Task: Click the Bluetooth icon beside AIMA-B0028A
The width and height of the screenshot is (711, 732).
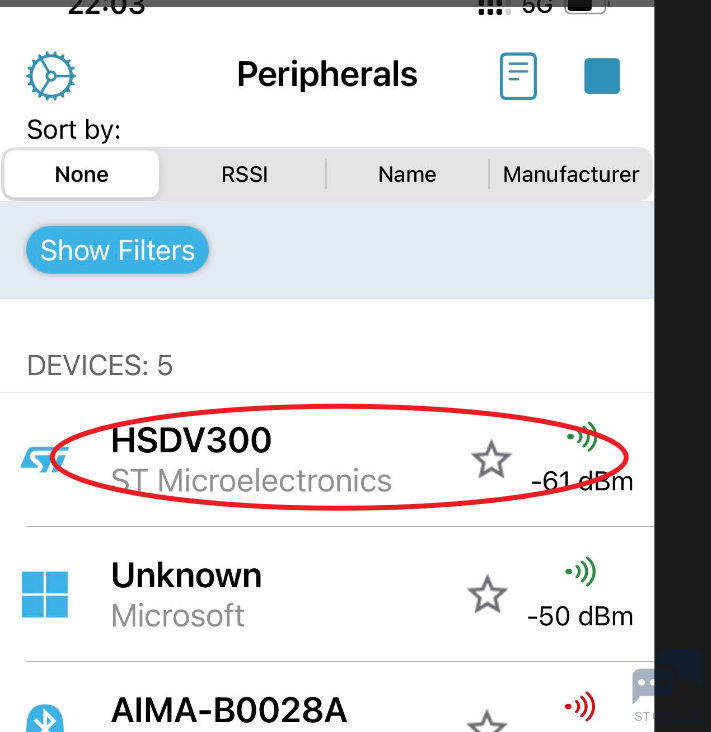Action: tap(45, 719)
